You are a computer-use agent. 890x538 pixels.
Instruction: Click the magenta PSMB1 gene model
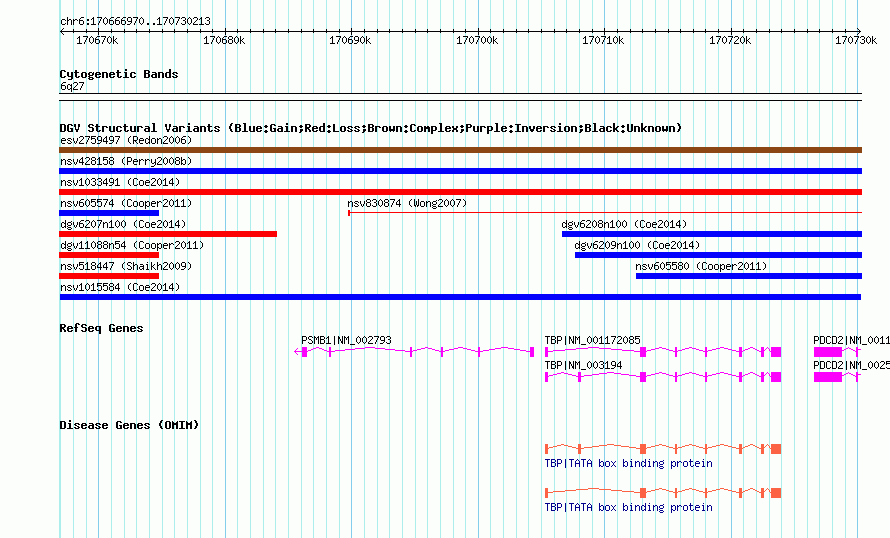pyautogui.click(x=414, y=352)
